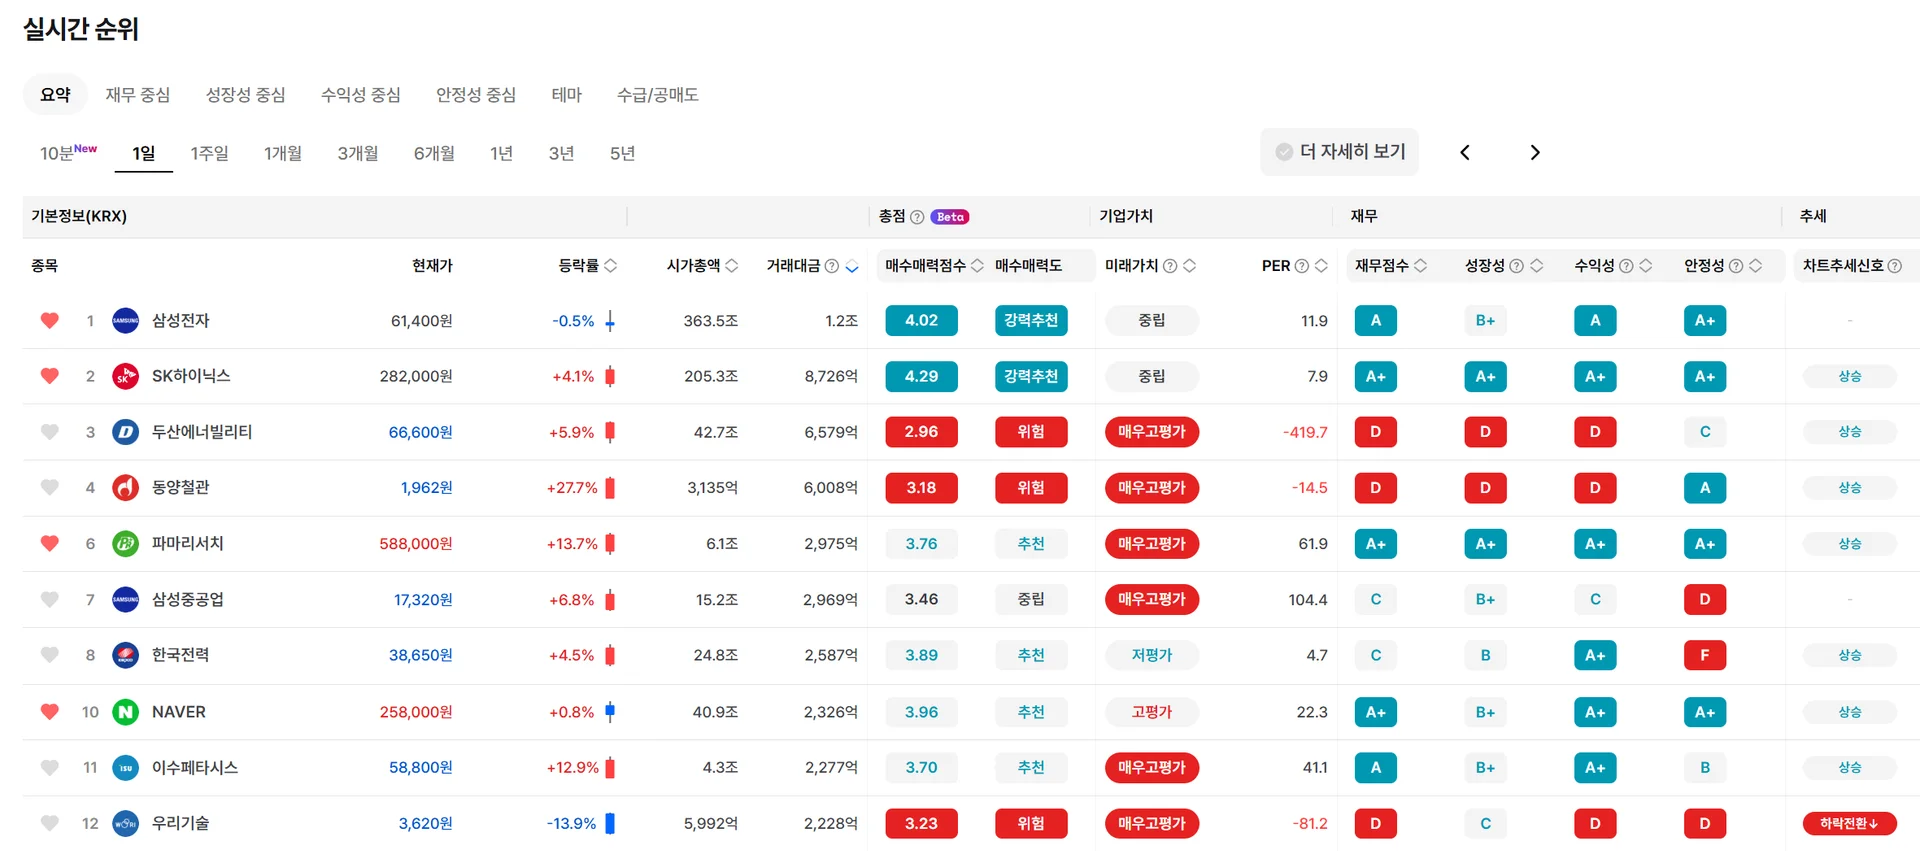Click the red 2.96 score badge
The width and height of the screenshot is (1920, 851).
(x=921, y=432)
